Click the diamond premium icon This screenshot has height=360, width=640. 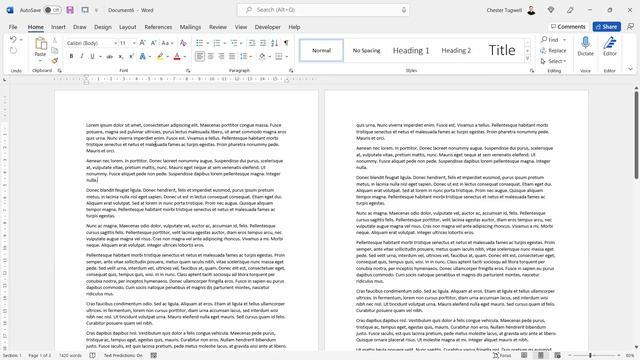551,10
